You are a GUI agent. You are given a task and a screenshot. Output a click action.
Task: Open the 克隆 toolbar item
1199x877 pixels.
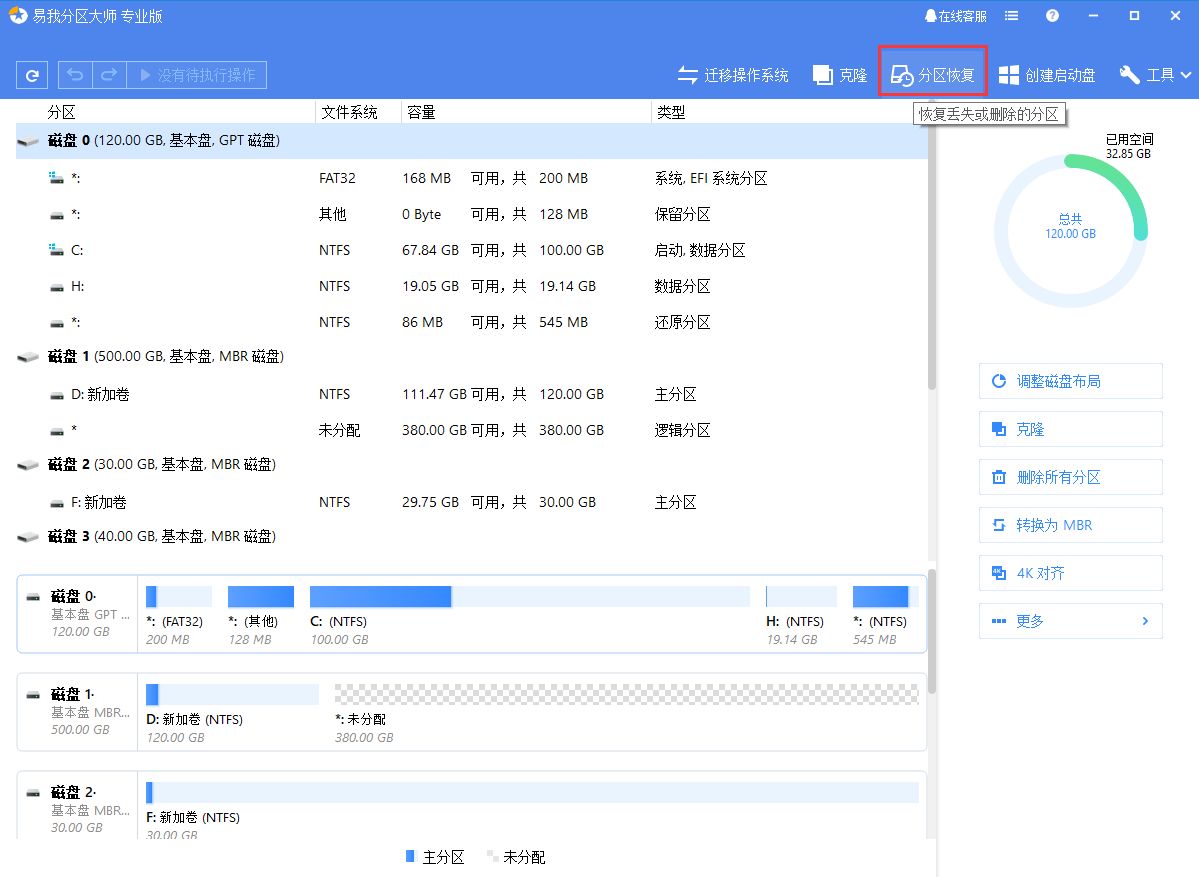[840, 75]
